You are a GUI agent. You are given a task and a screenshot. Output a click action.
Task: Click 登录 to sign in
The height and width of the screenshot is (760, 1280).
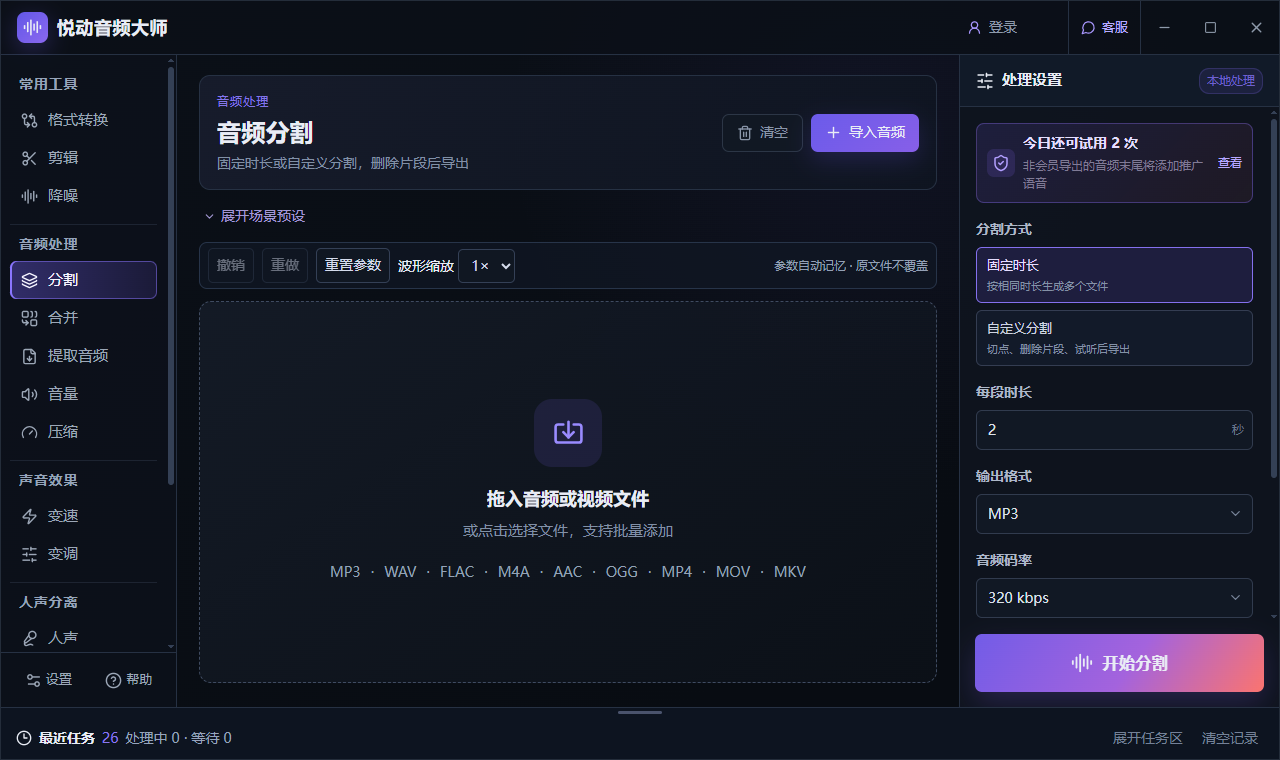click(x=992, y=28)
